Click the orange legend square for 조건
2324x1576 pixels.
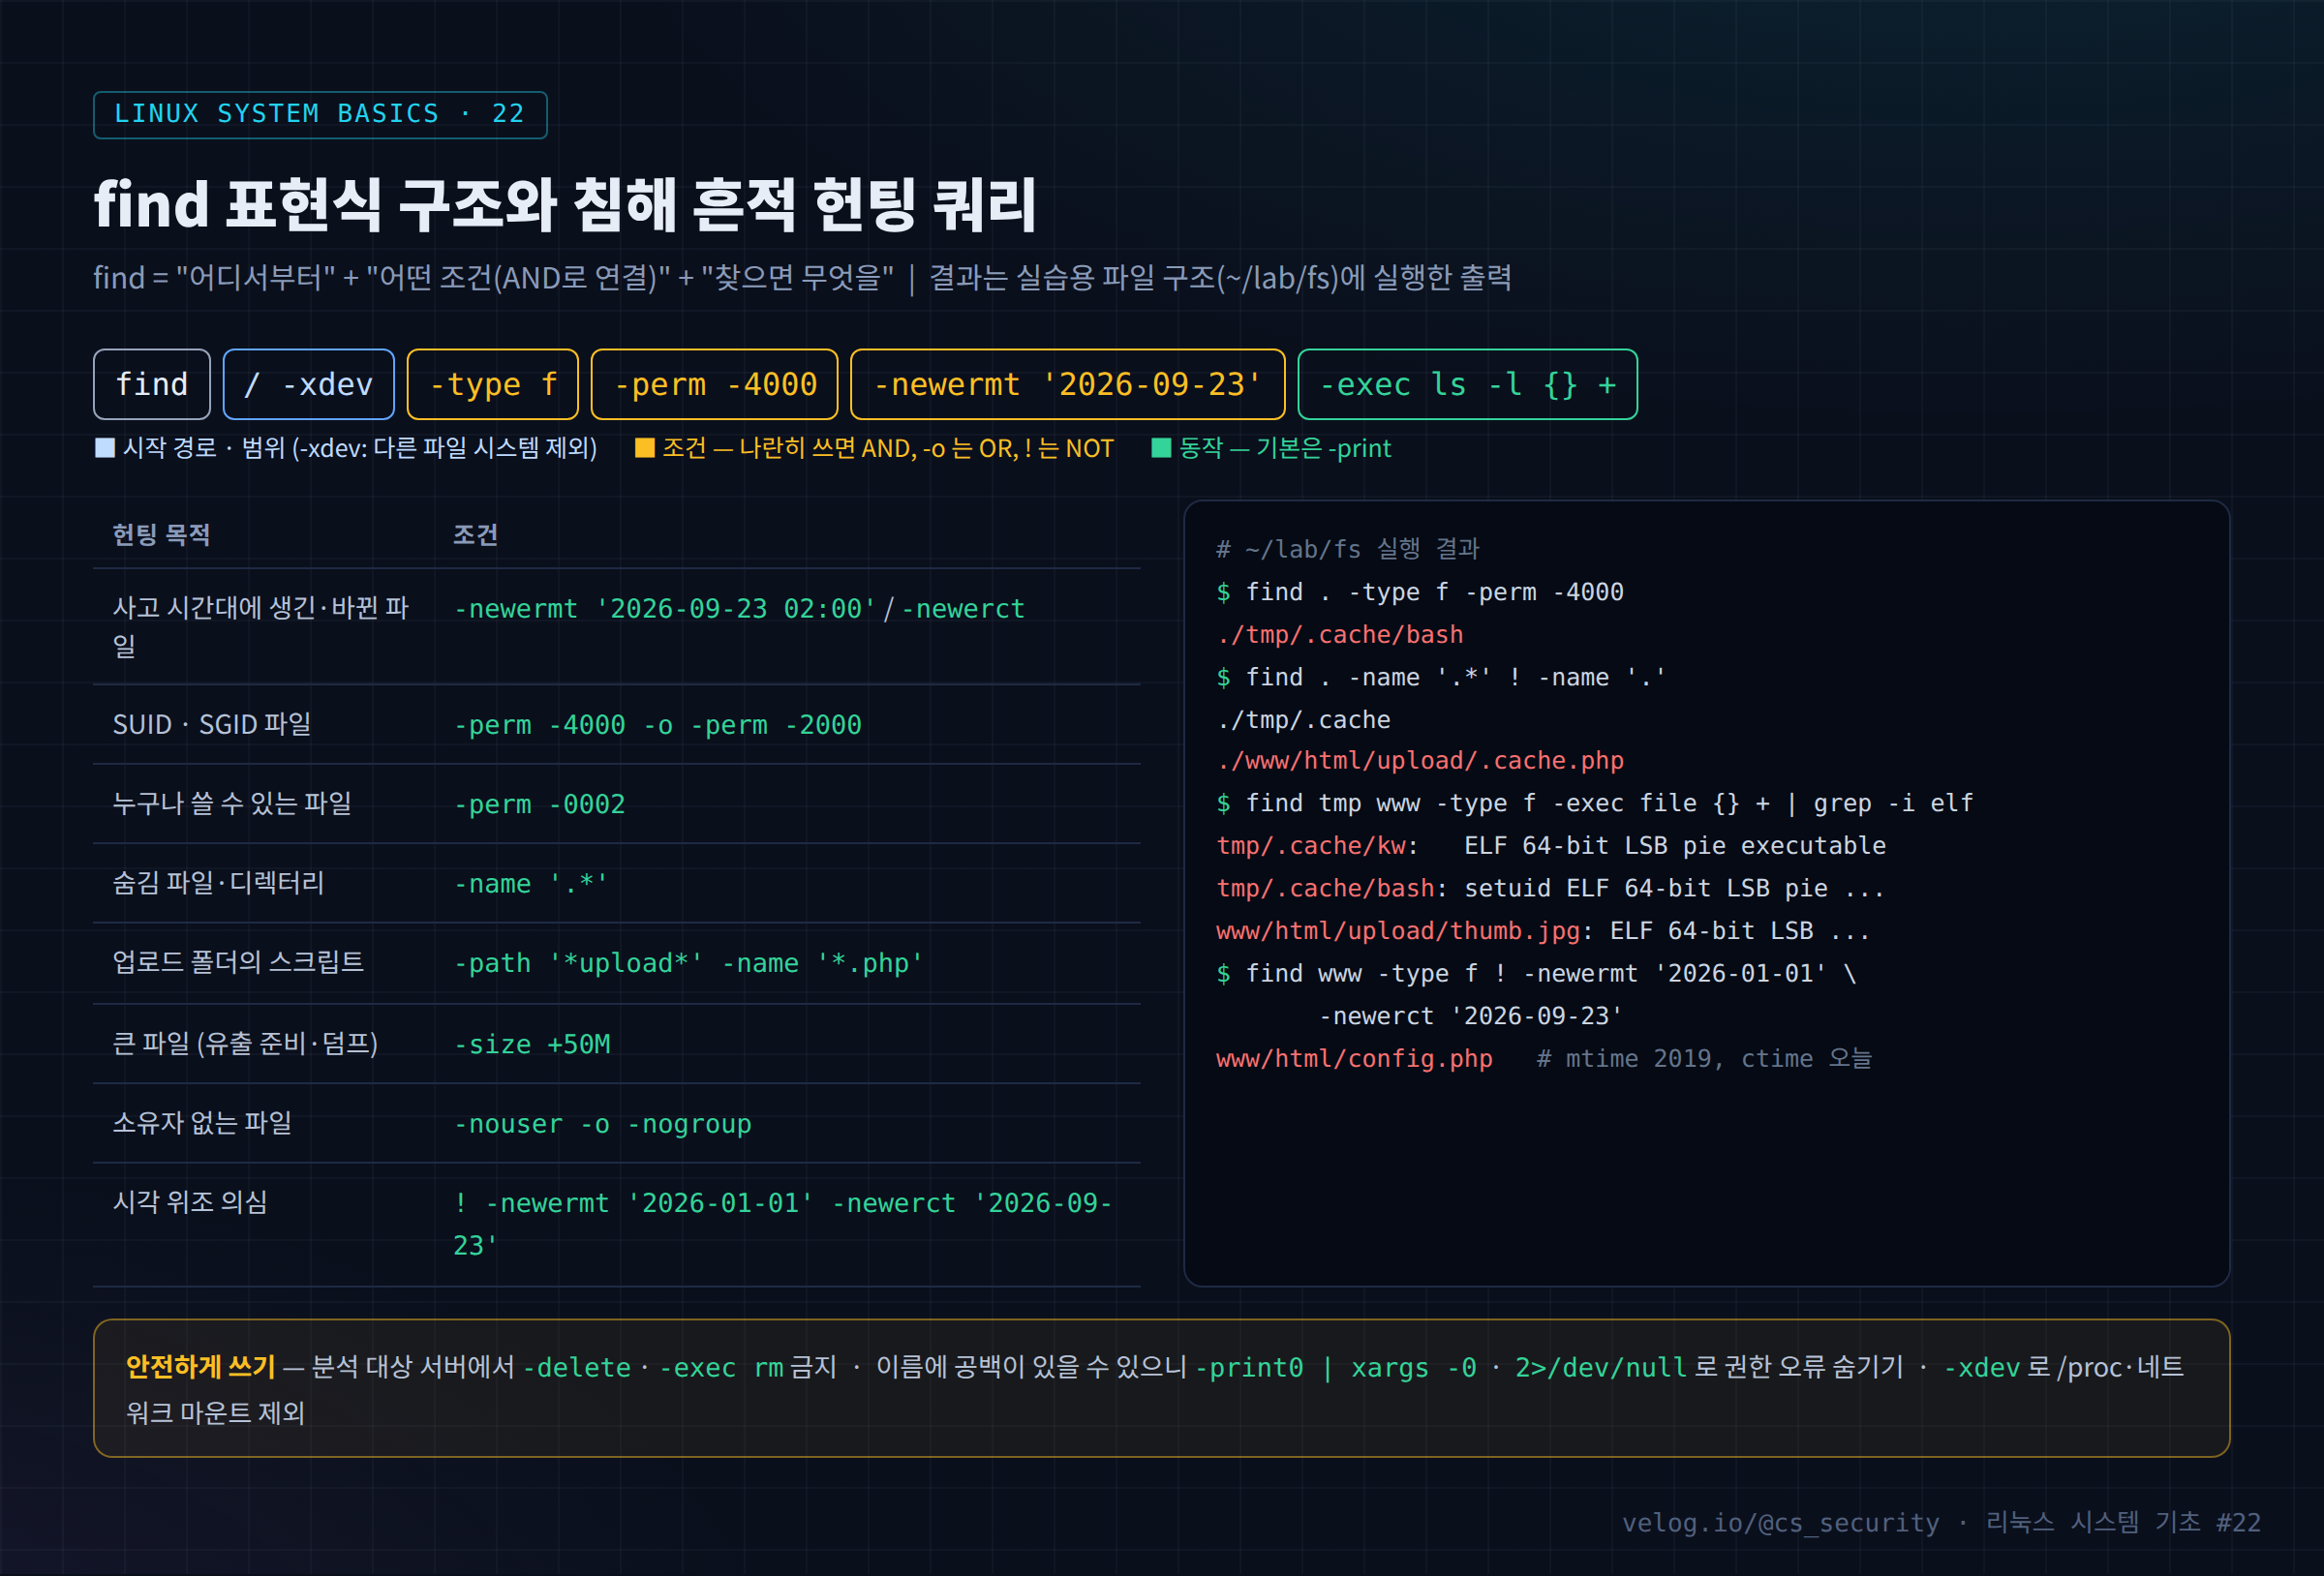[x=645, y=448]
